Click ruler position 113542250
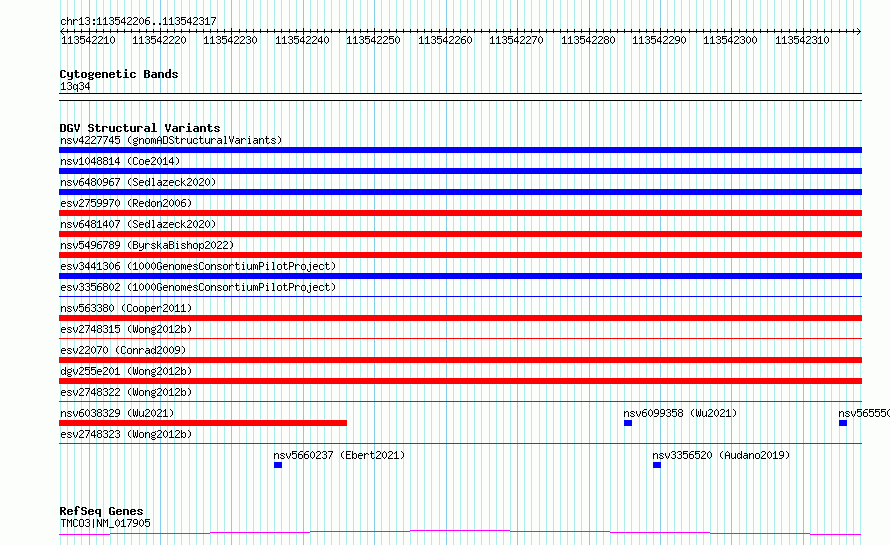This screenshot has height=545, width=890. pyautogui.click(x=373, y=40)
